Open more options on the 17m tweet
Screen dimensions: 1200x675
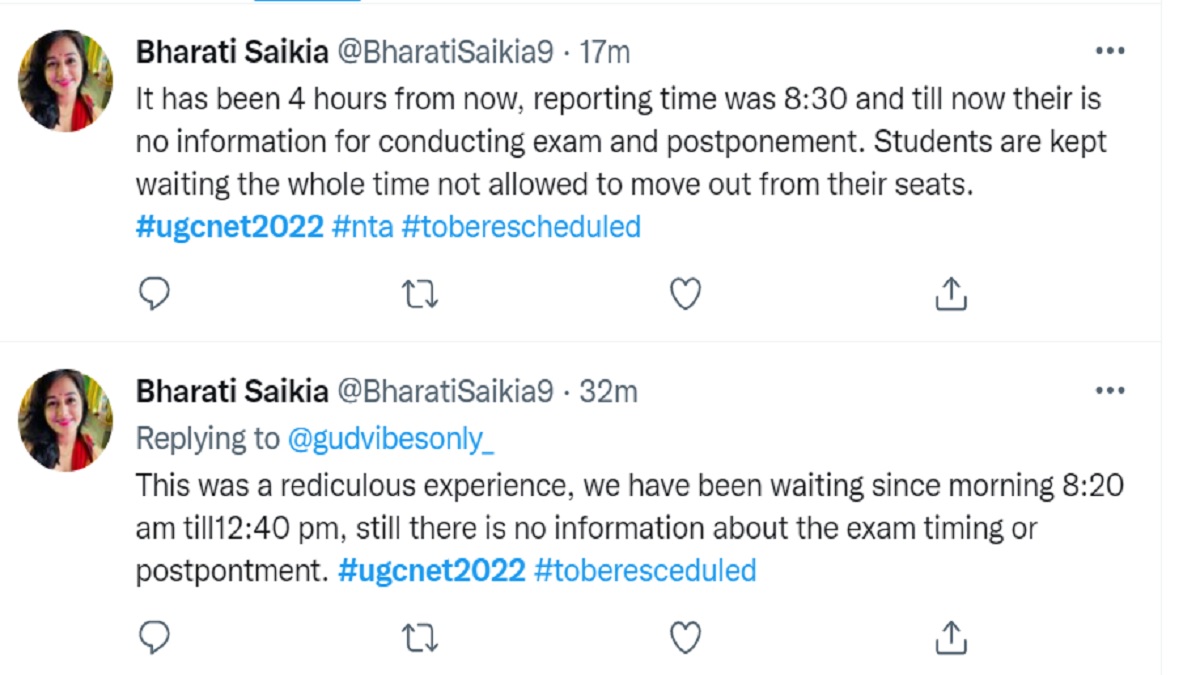[1110, 51]
